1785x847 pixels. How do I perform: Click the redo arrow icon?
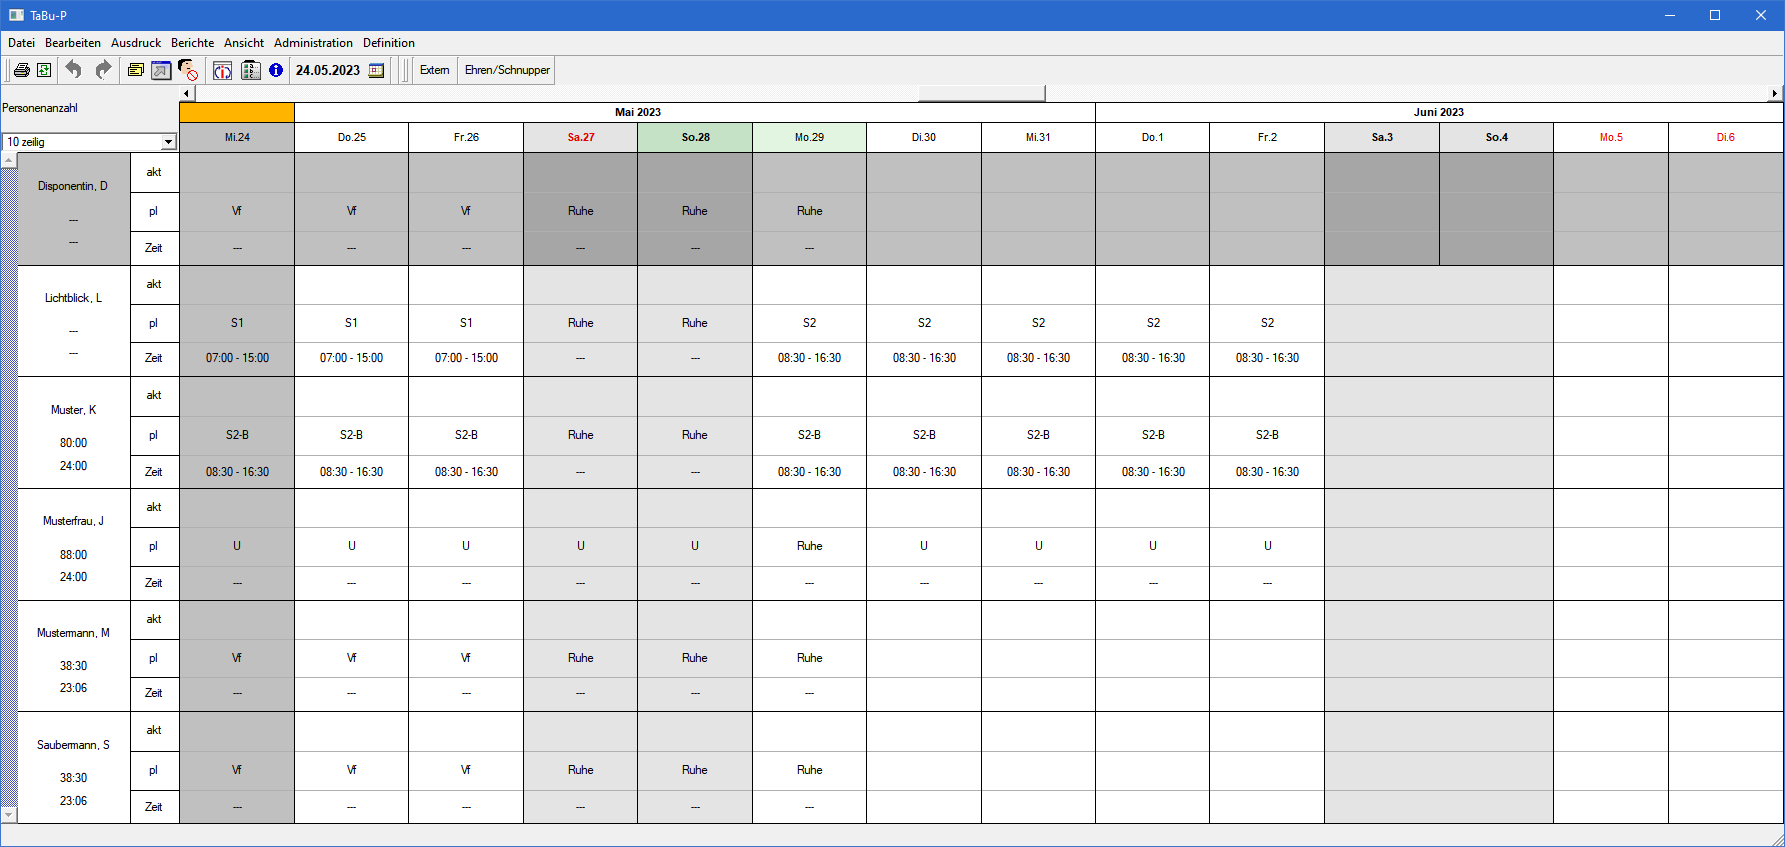coord(103,70)
